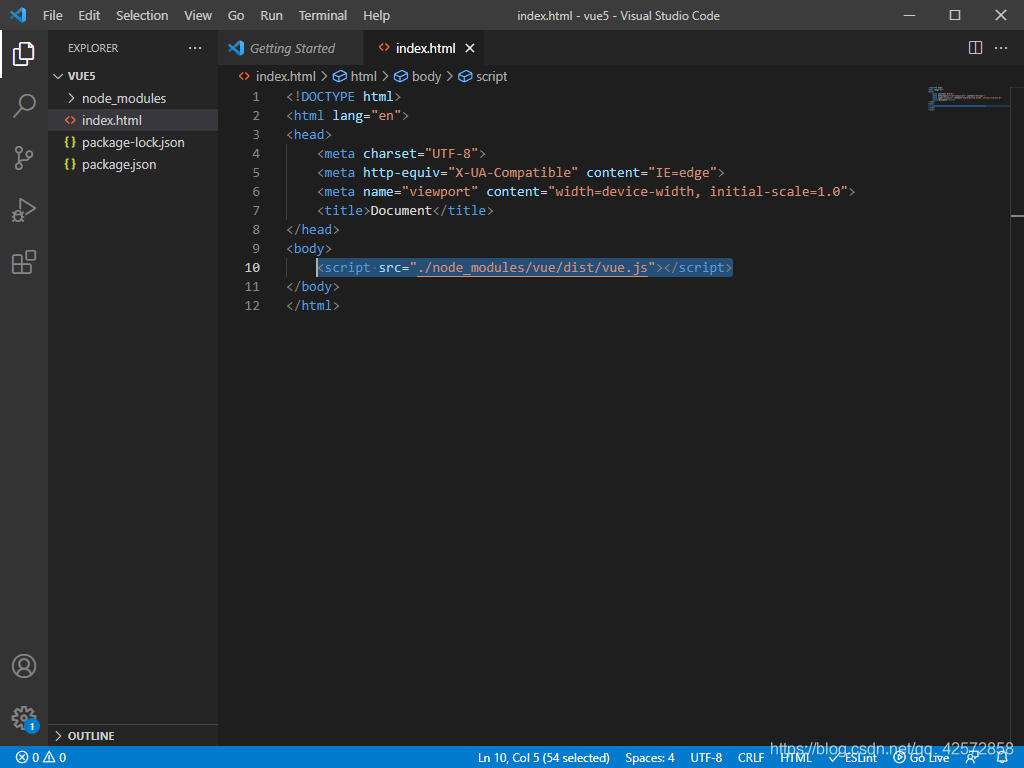This screenshot has width=1024, height=768.
Task: Select index.html in the Explorer tree
Action: point(133,120)
